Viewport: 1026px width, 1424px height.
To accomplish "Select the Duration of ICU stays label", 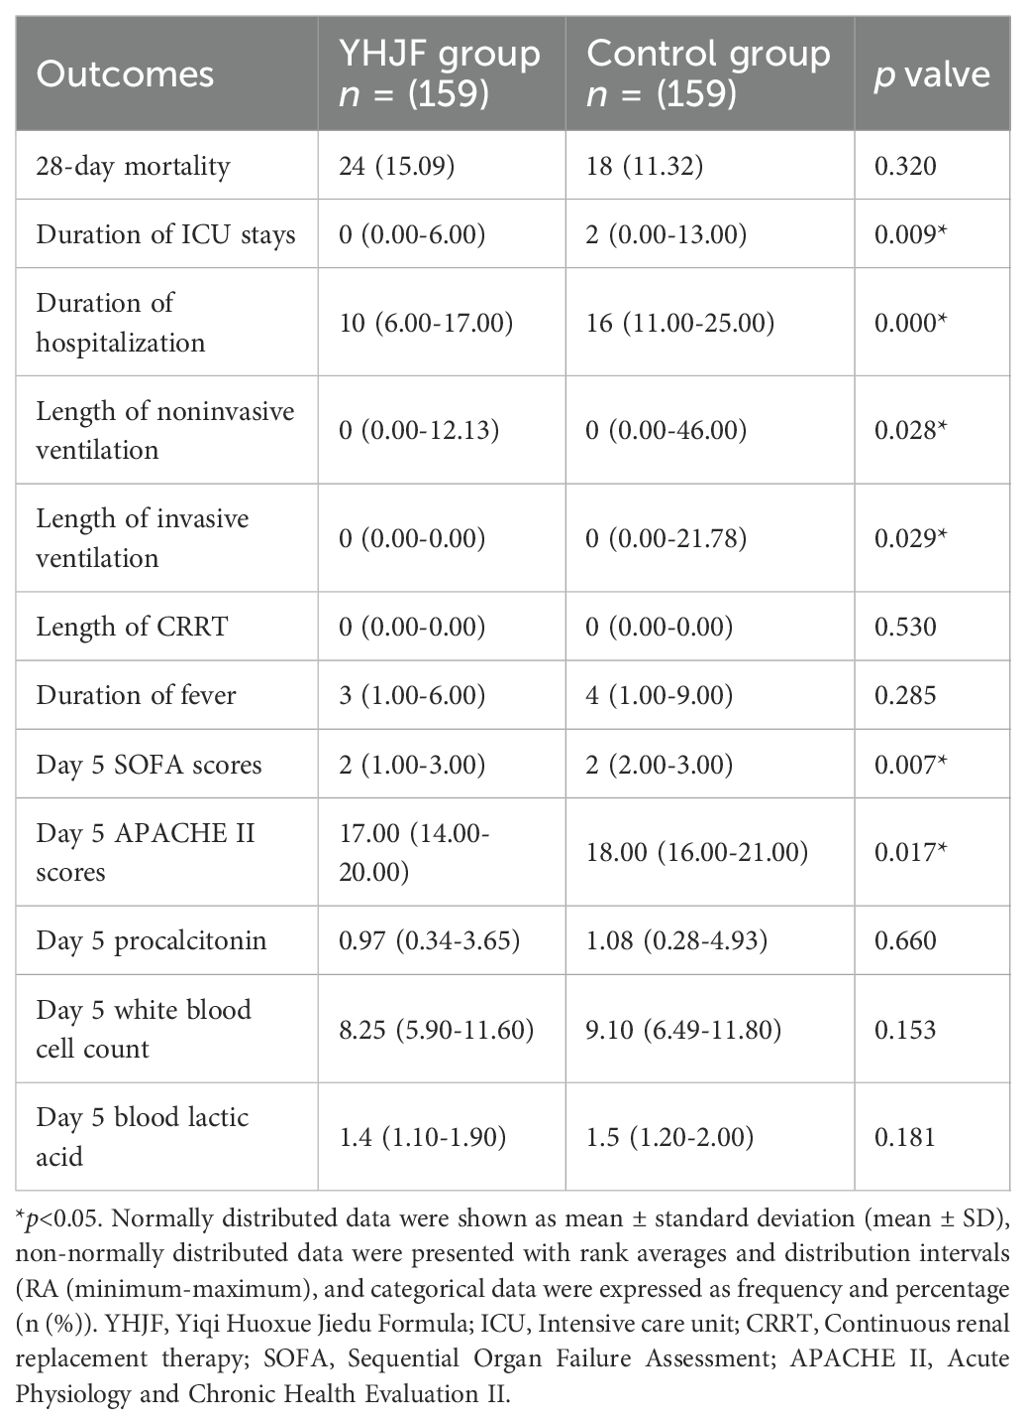I will (166, 234).
